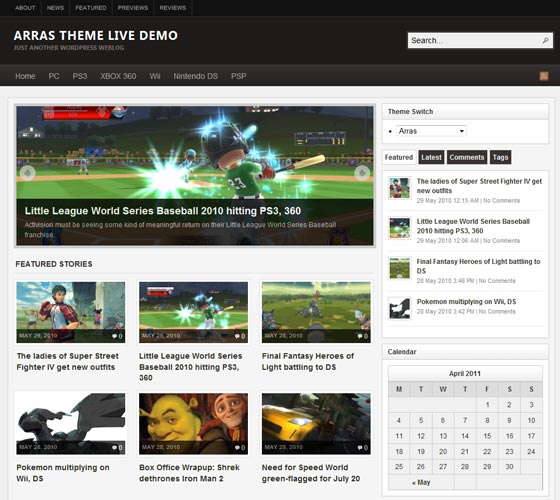
Task: Click calendar day 15
Action: pos(487,436)
